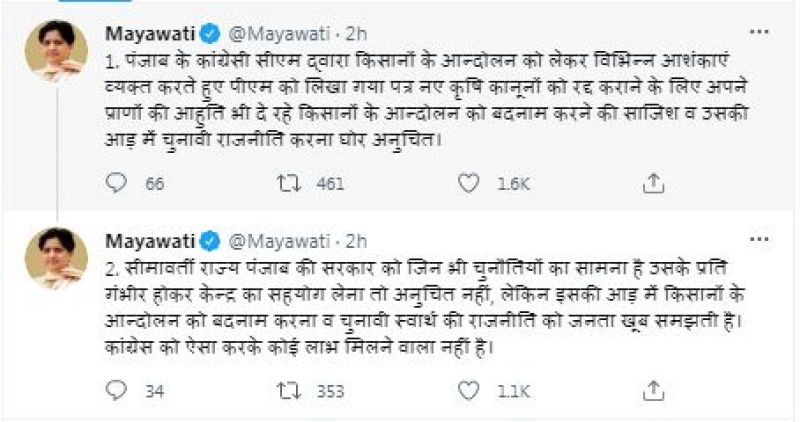Click reply icon on first tweet
800x422 pixels.
(x=118, y=183)
